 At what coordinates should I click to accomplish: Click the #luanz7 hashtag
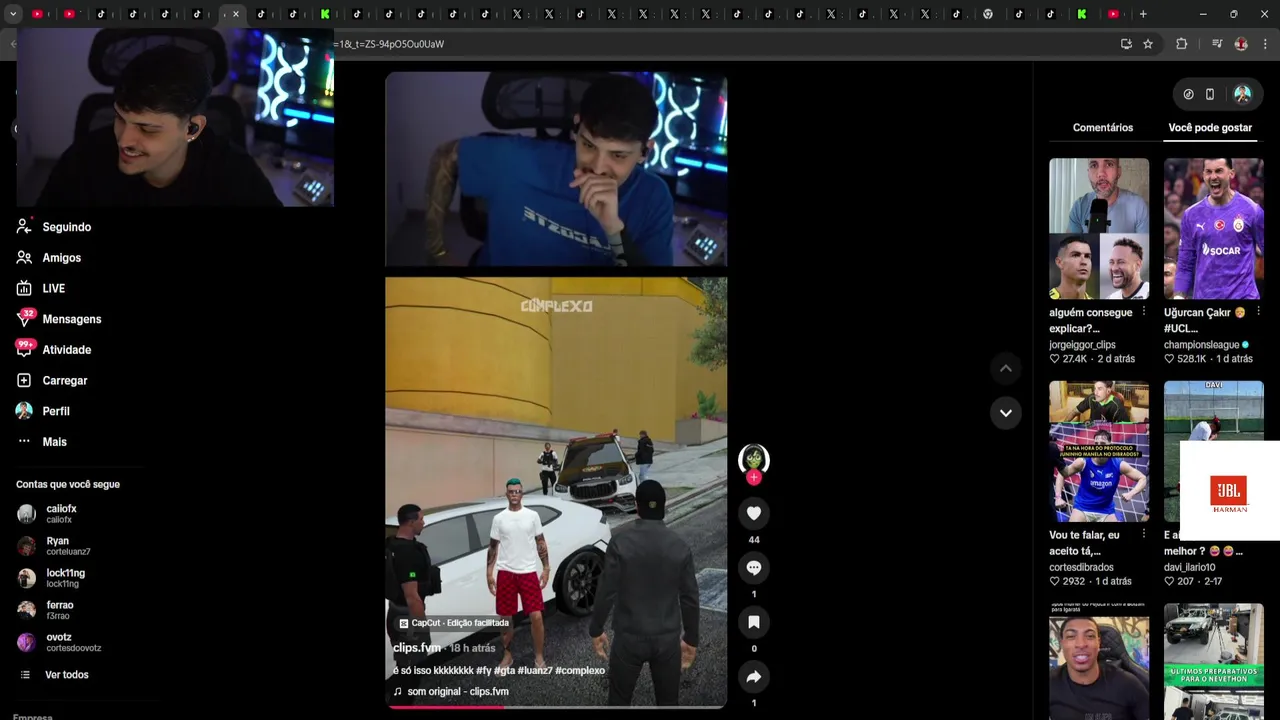pyautogui.click(x=535, y=671)
